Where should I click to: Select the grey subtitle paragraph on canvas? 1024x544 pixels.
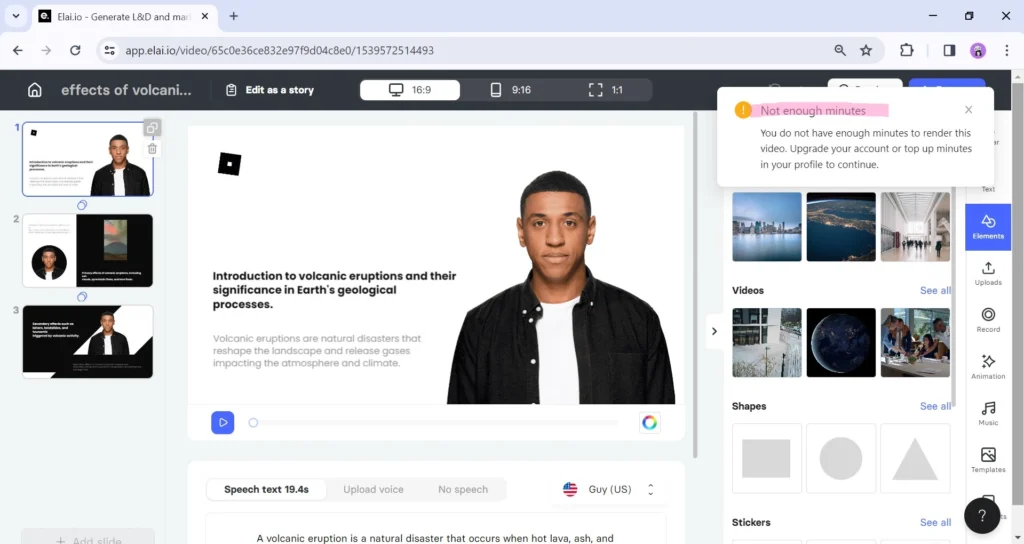317,351
